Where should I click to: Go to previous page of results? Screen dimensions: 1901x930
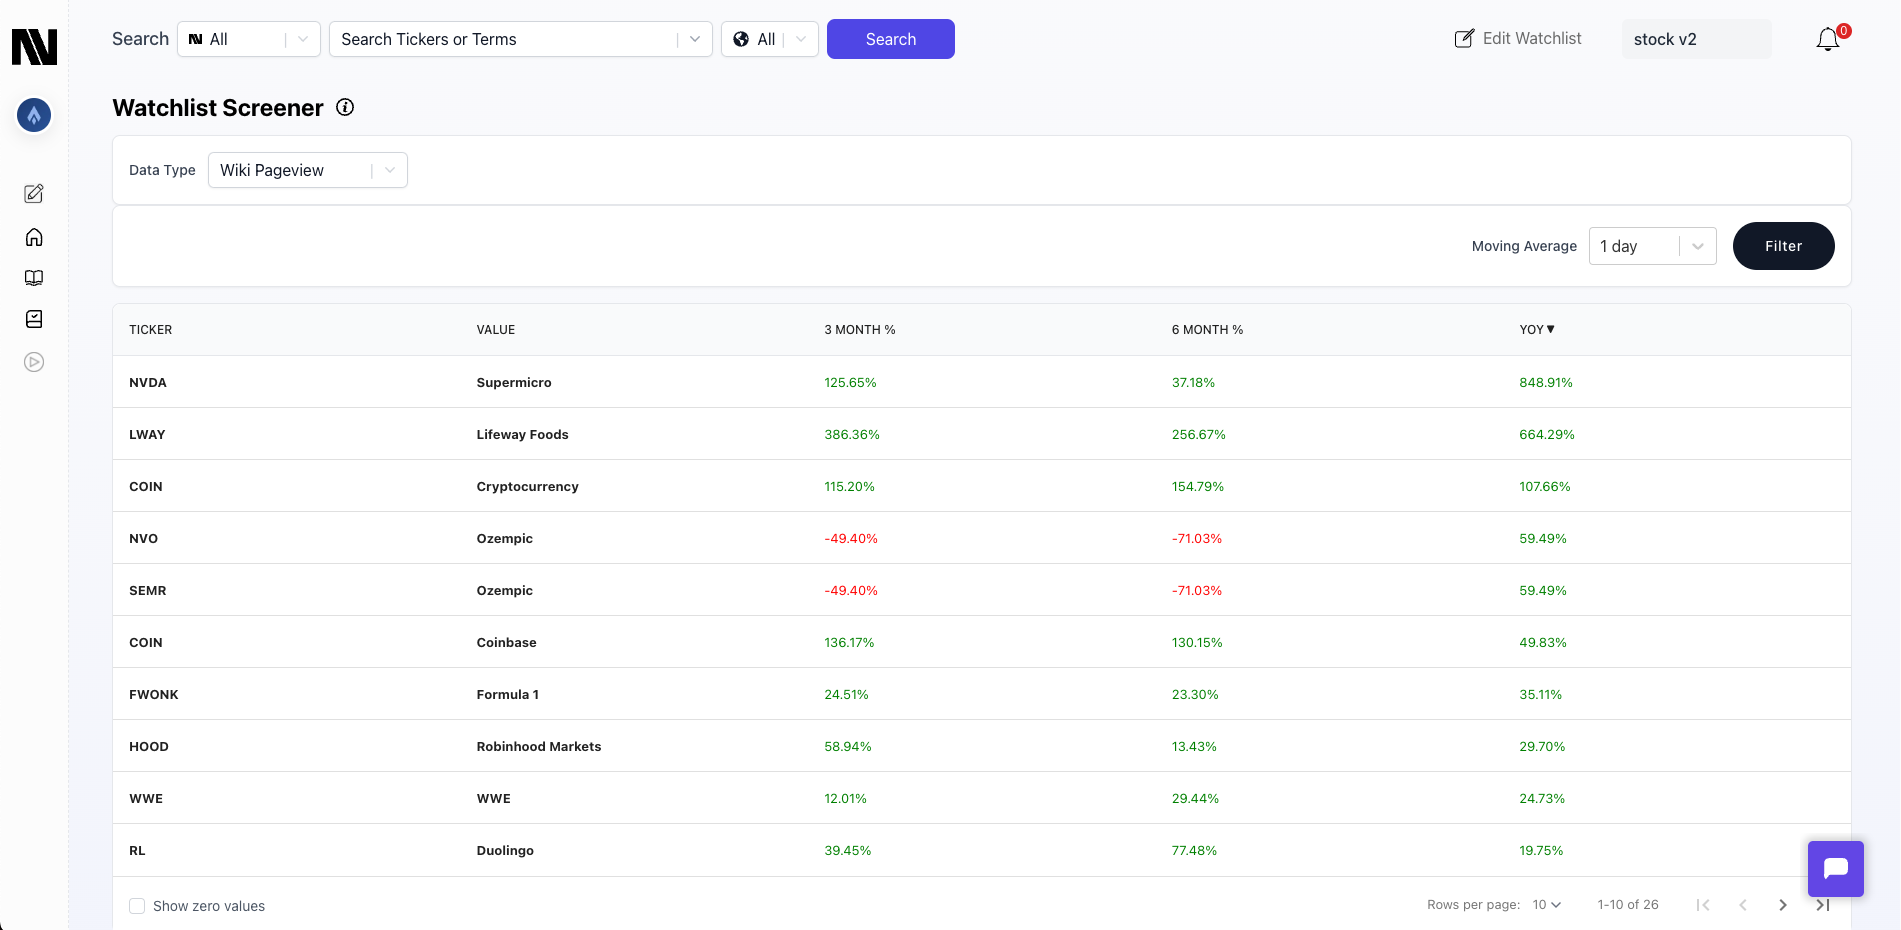(x=1743, y=905)
